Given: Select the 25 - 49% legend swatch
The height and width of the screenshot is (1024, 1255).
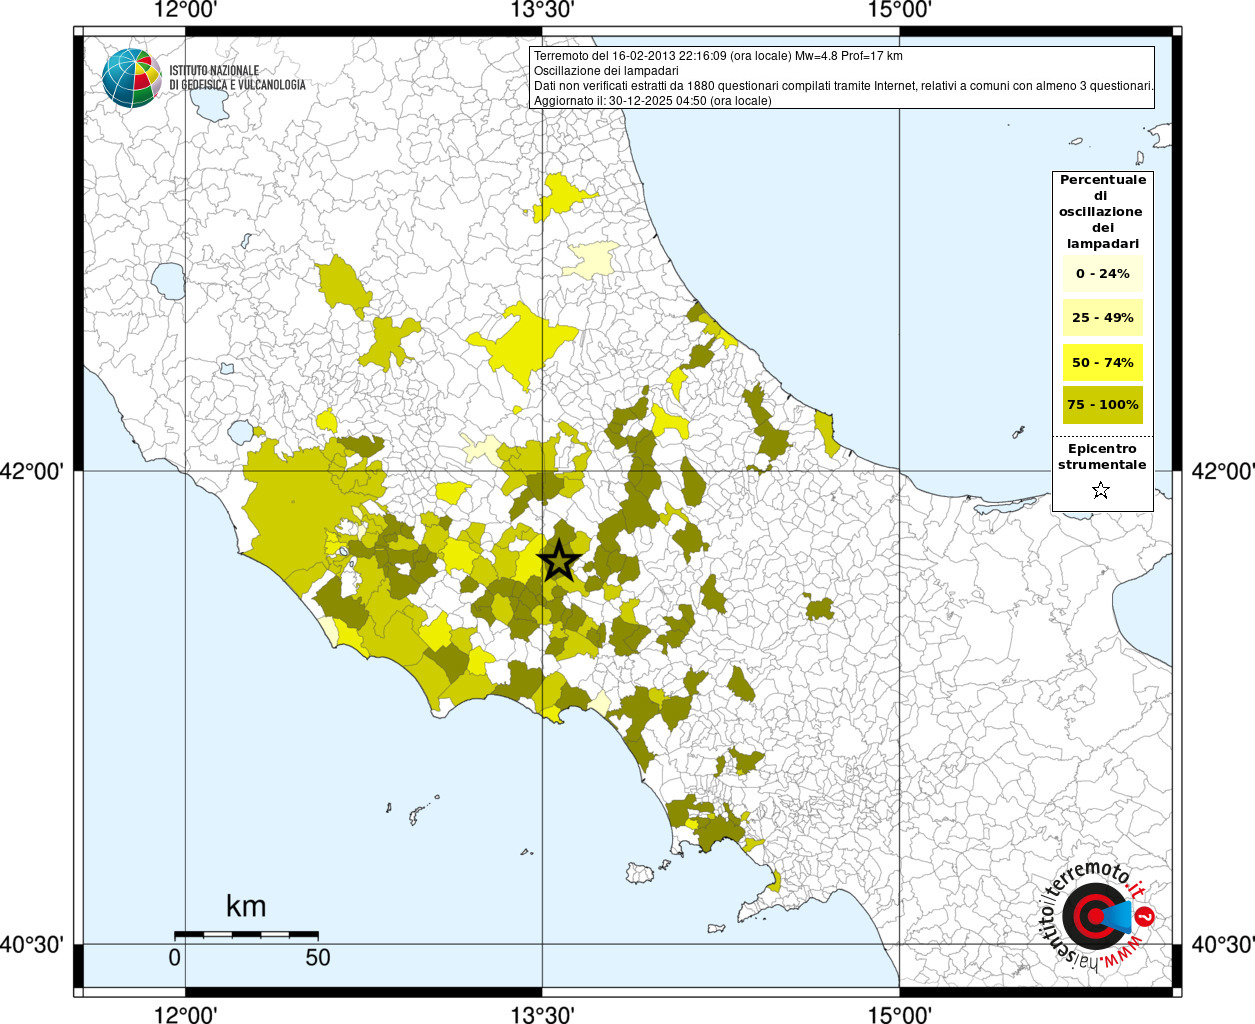Looking at the screenshot, I should point(1102,318).
